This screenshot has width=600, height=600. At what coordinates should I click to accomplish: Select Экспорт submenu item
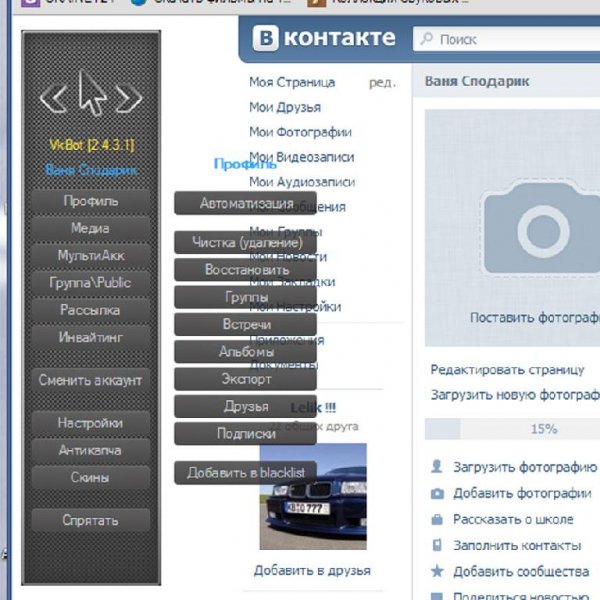[245, 379]
